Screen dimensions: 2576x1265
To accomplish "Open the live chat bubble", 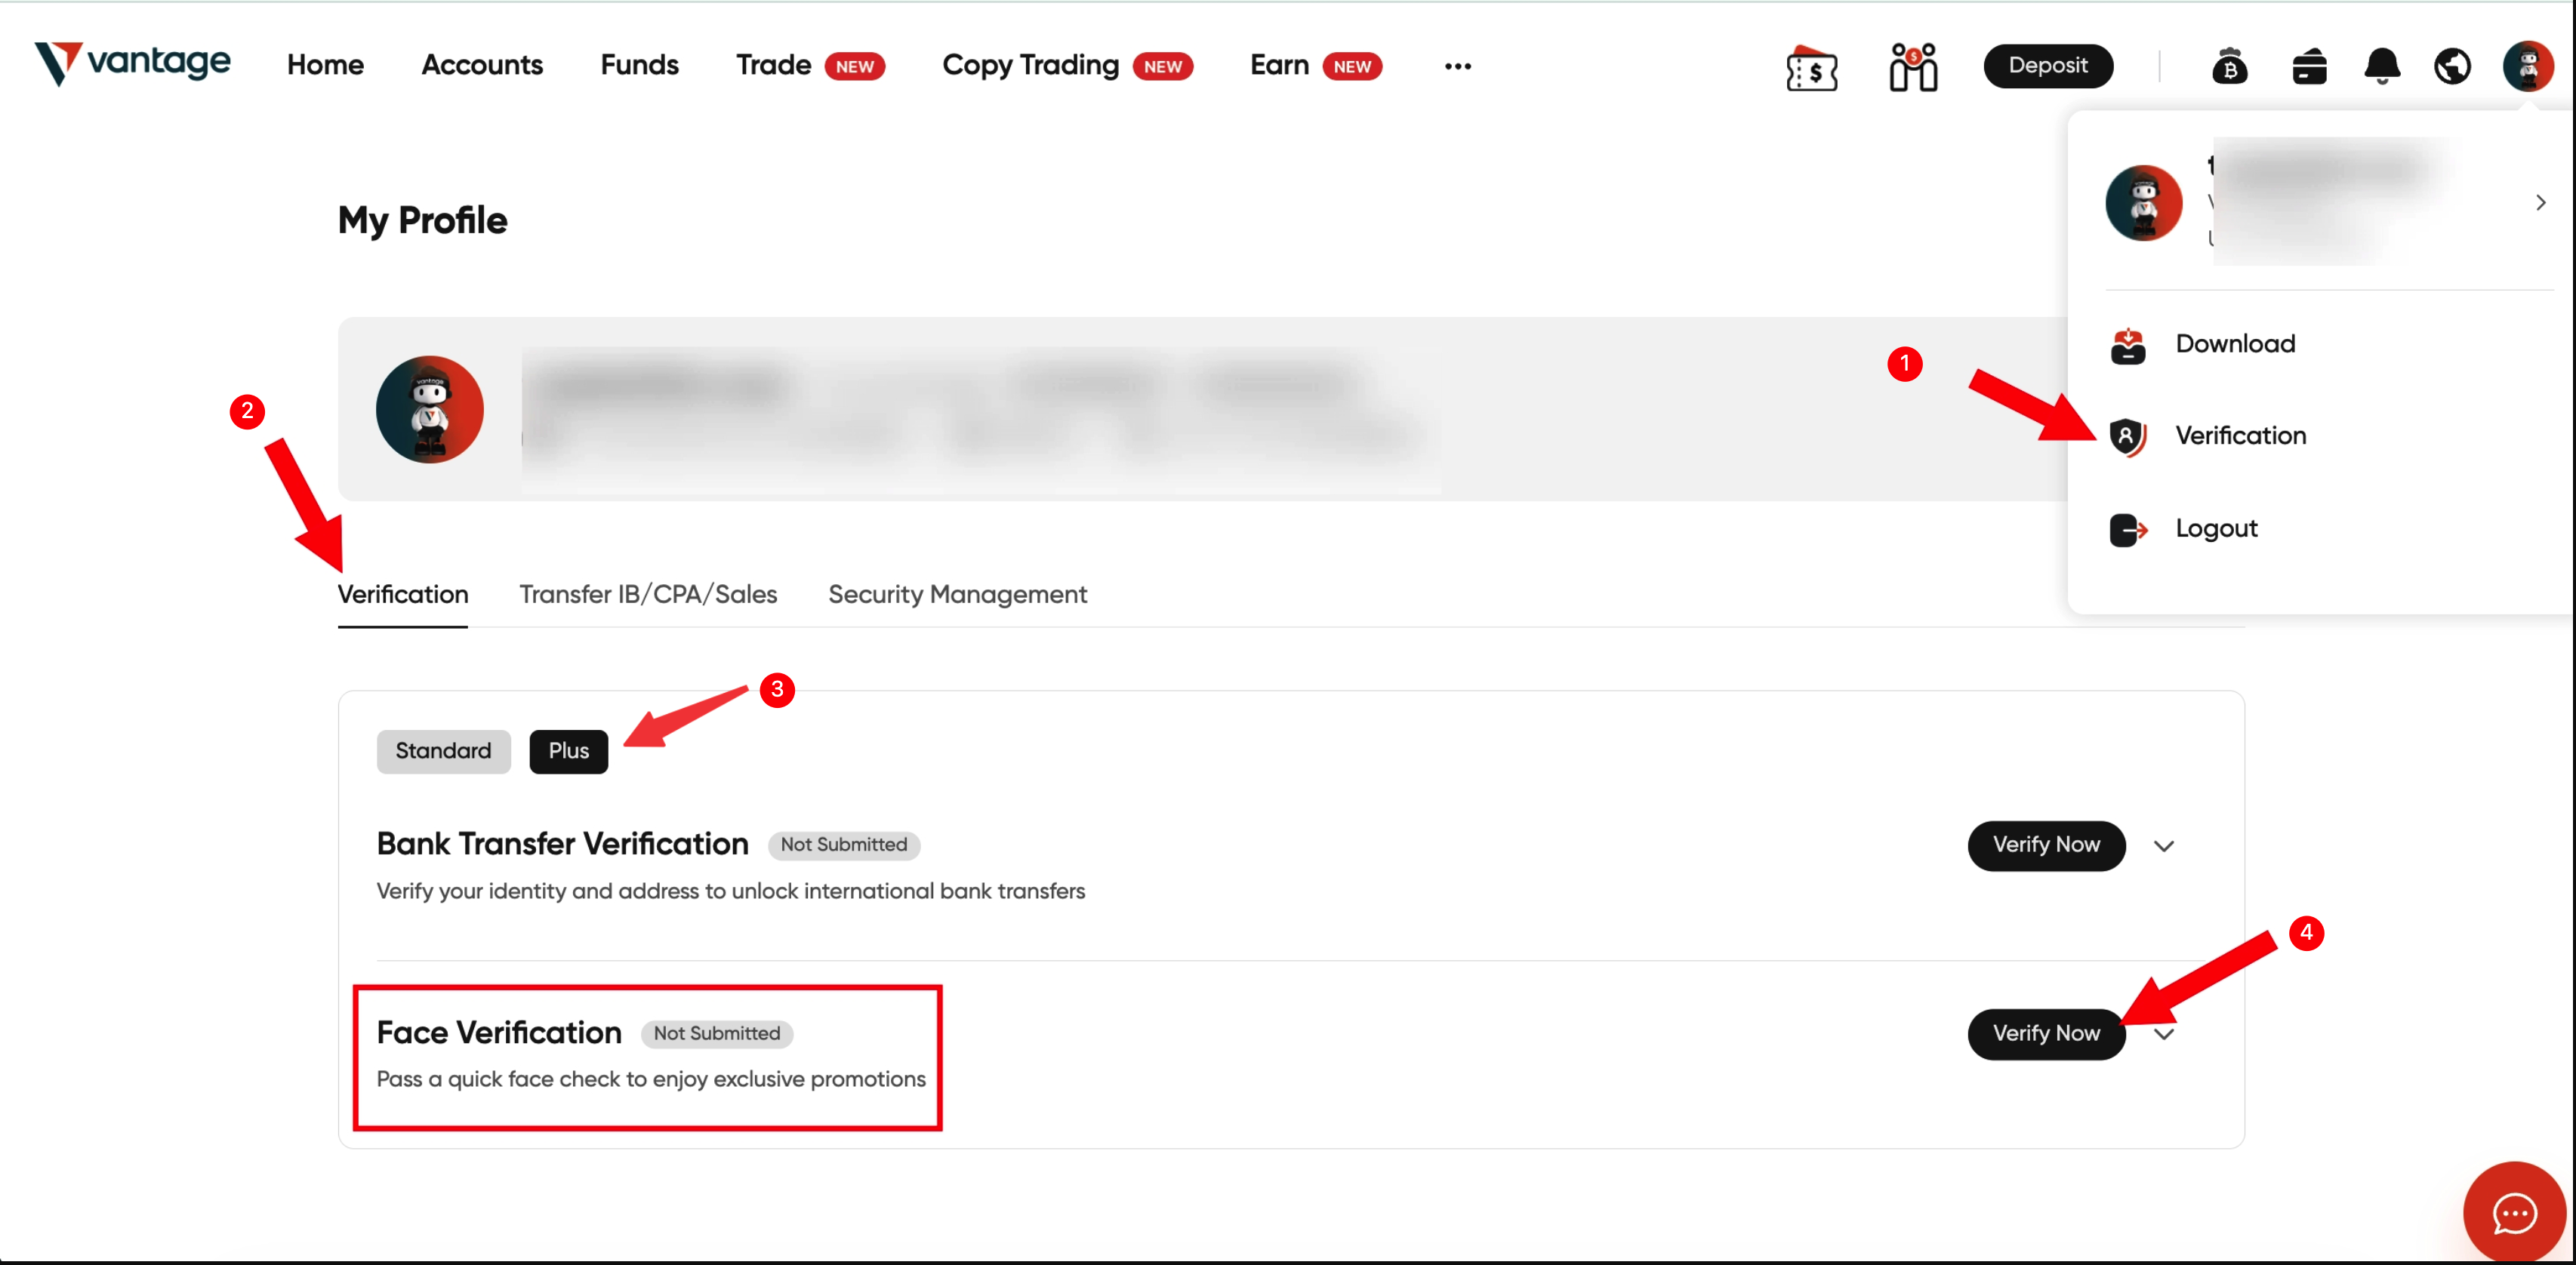I will (x=2514, y=1213).
